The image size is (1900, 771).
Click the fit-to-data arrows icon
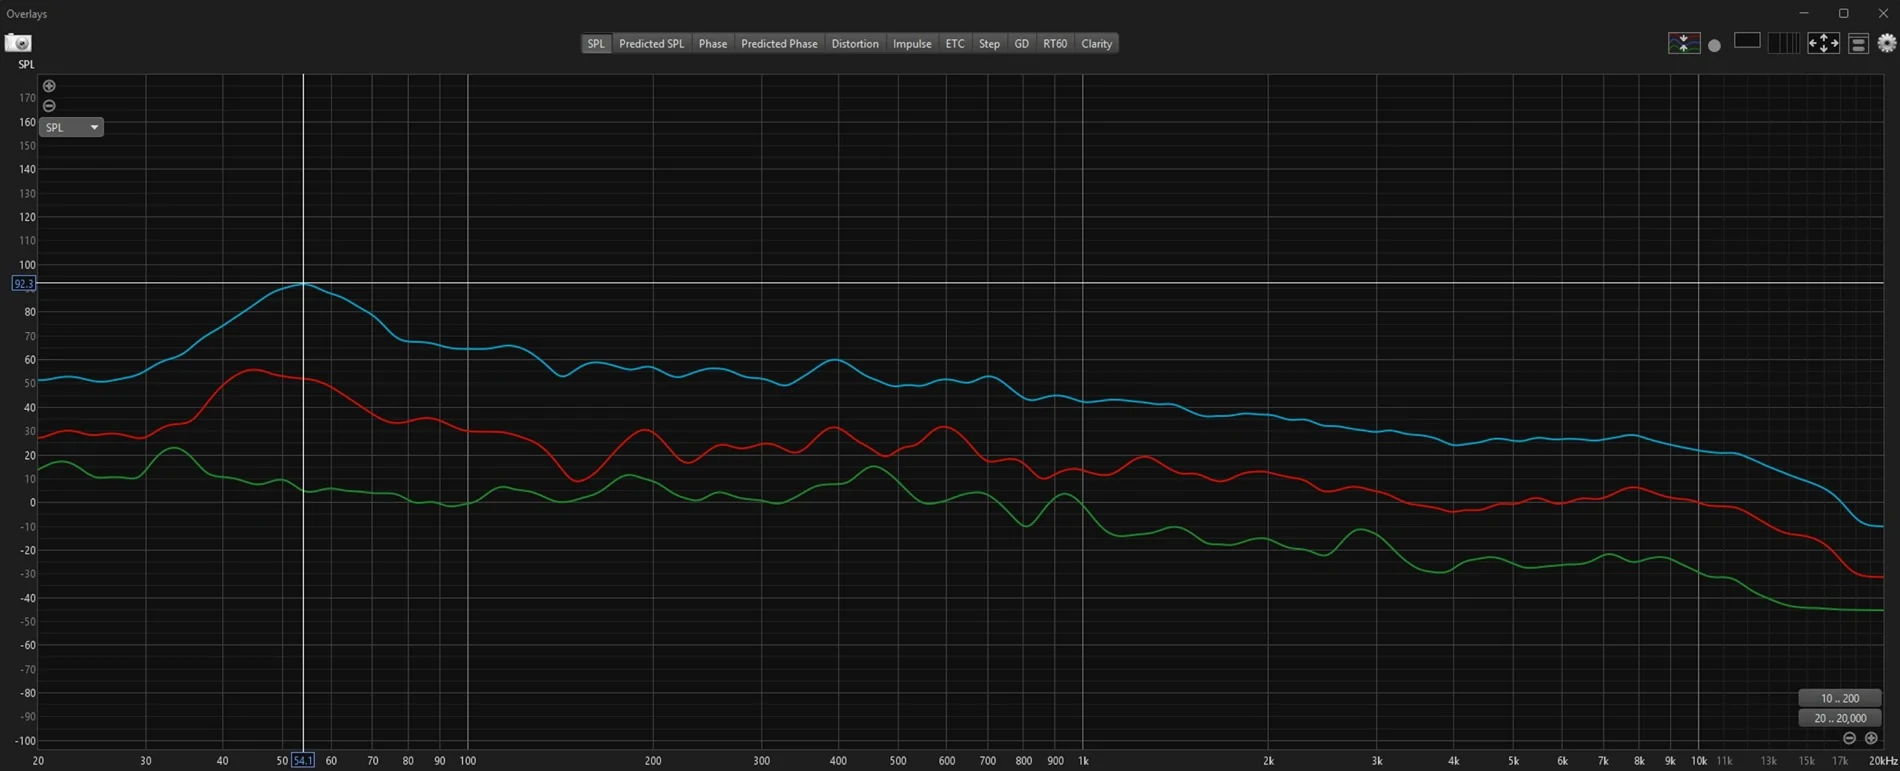coord(1822,43)
